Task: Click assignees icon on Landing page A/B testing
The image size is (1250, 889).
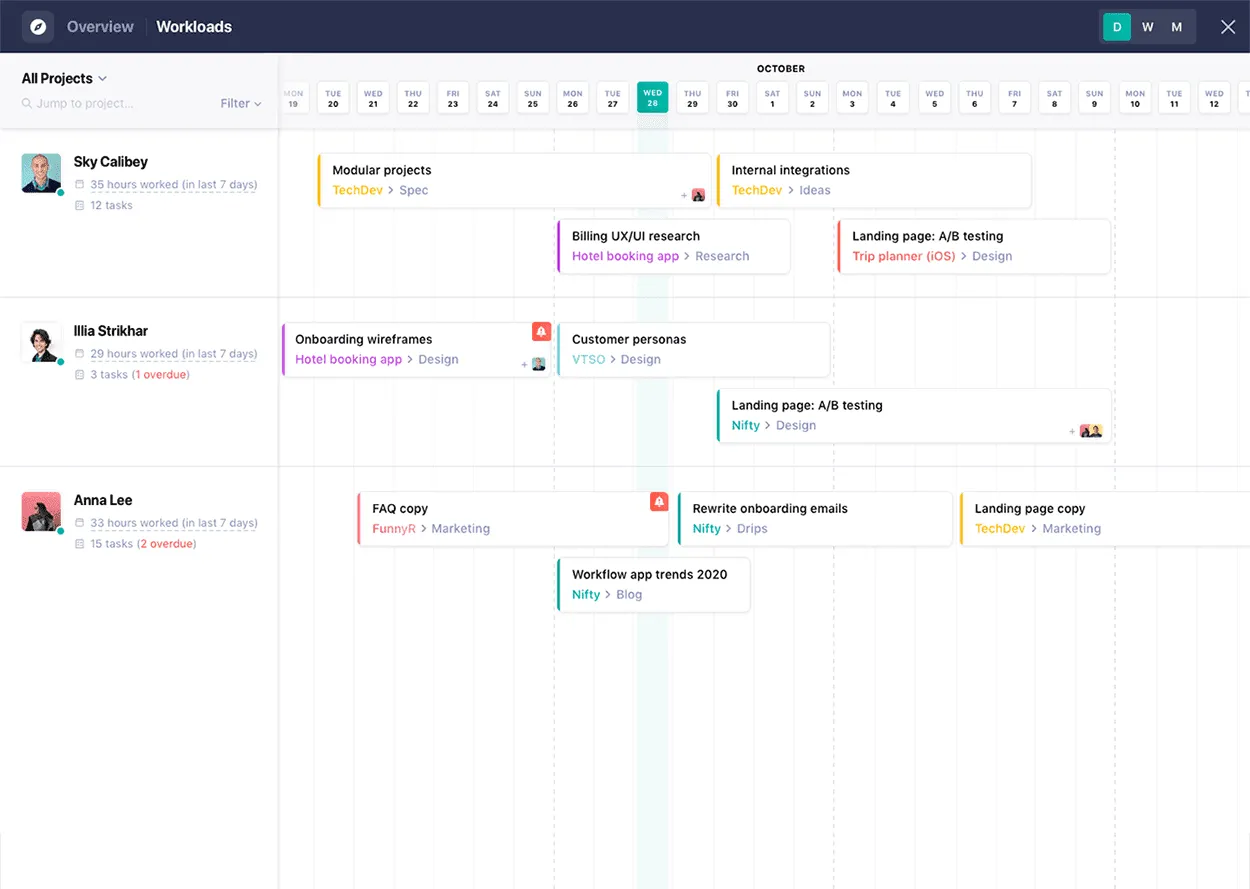Action: coord(1090,430)
